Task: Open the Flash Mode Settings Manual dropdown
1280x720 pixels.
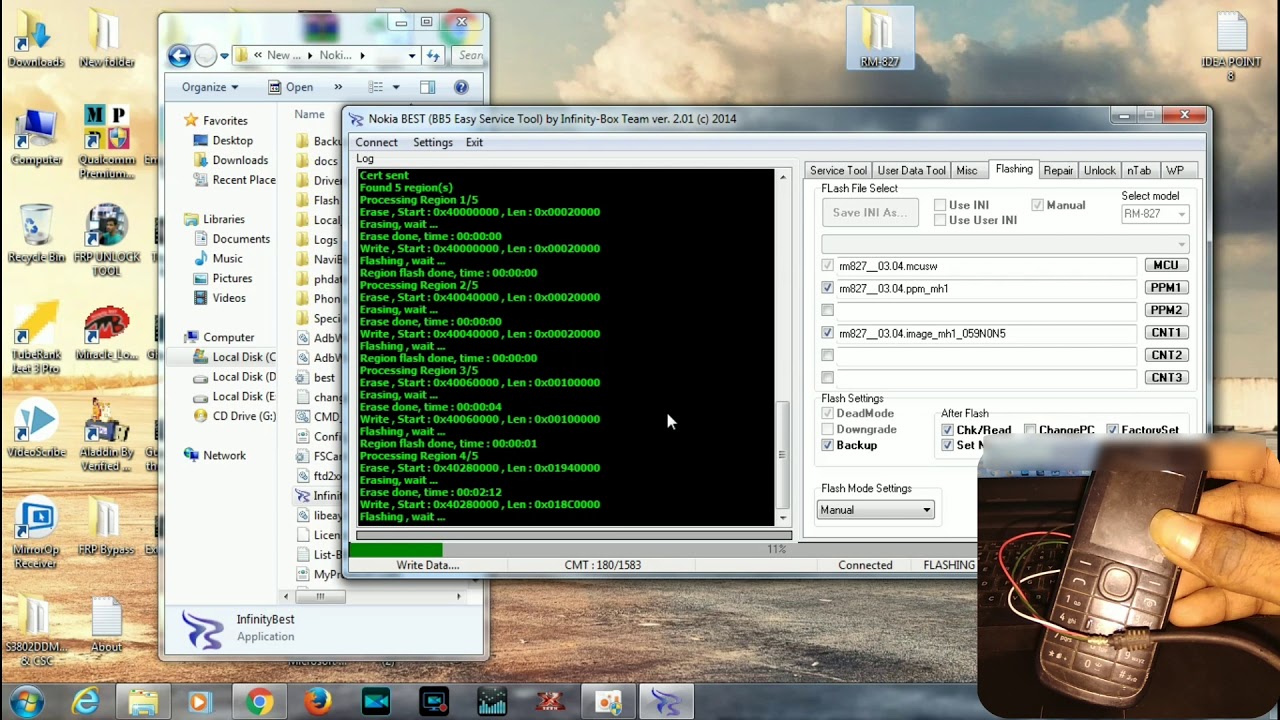Action: [876, 510]
